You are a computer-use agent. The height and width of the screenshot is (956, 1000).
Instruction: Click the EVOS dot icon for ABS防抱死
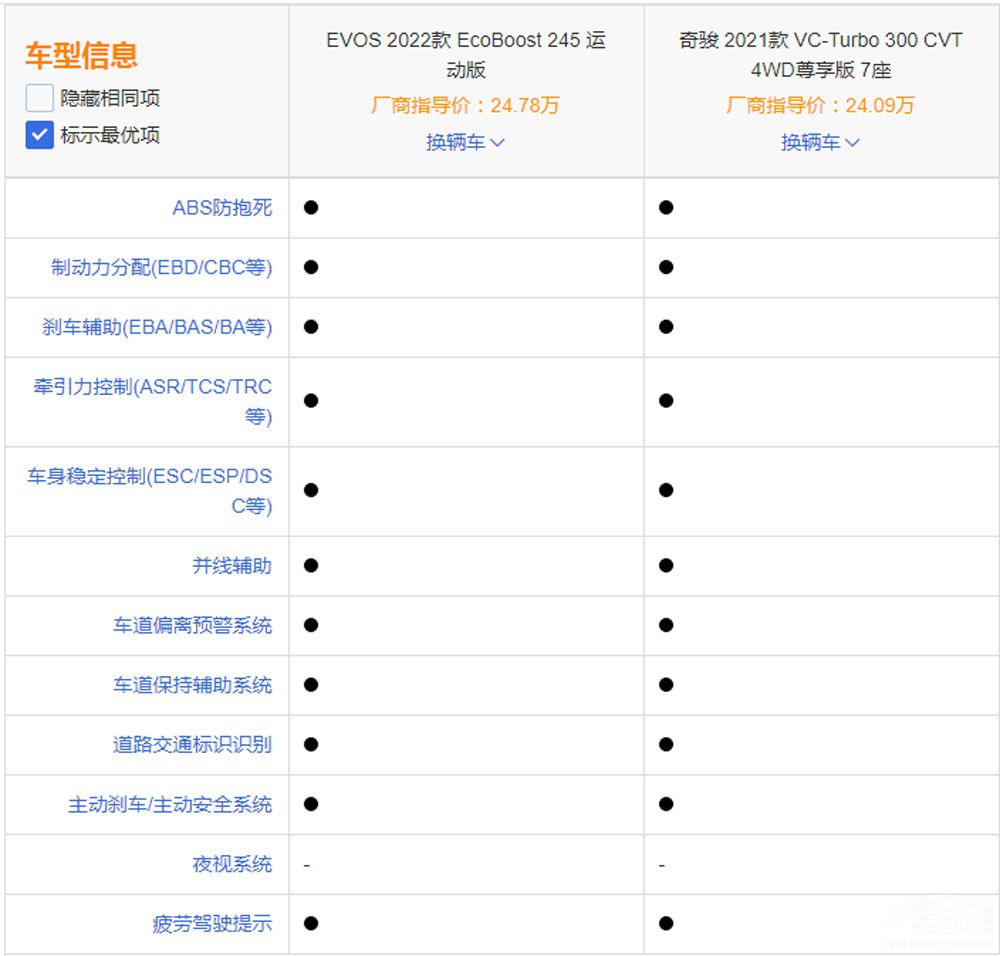(x=311, y=208)
